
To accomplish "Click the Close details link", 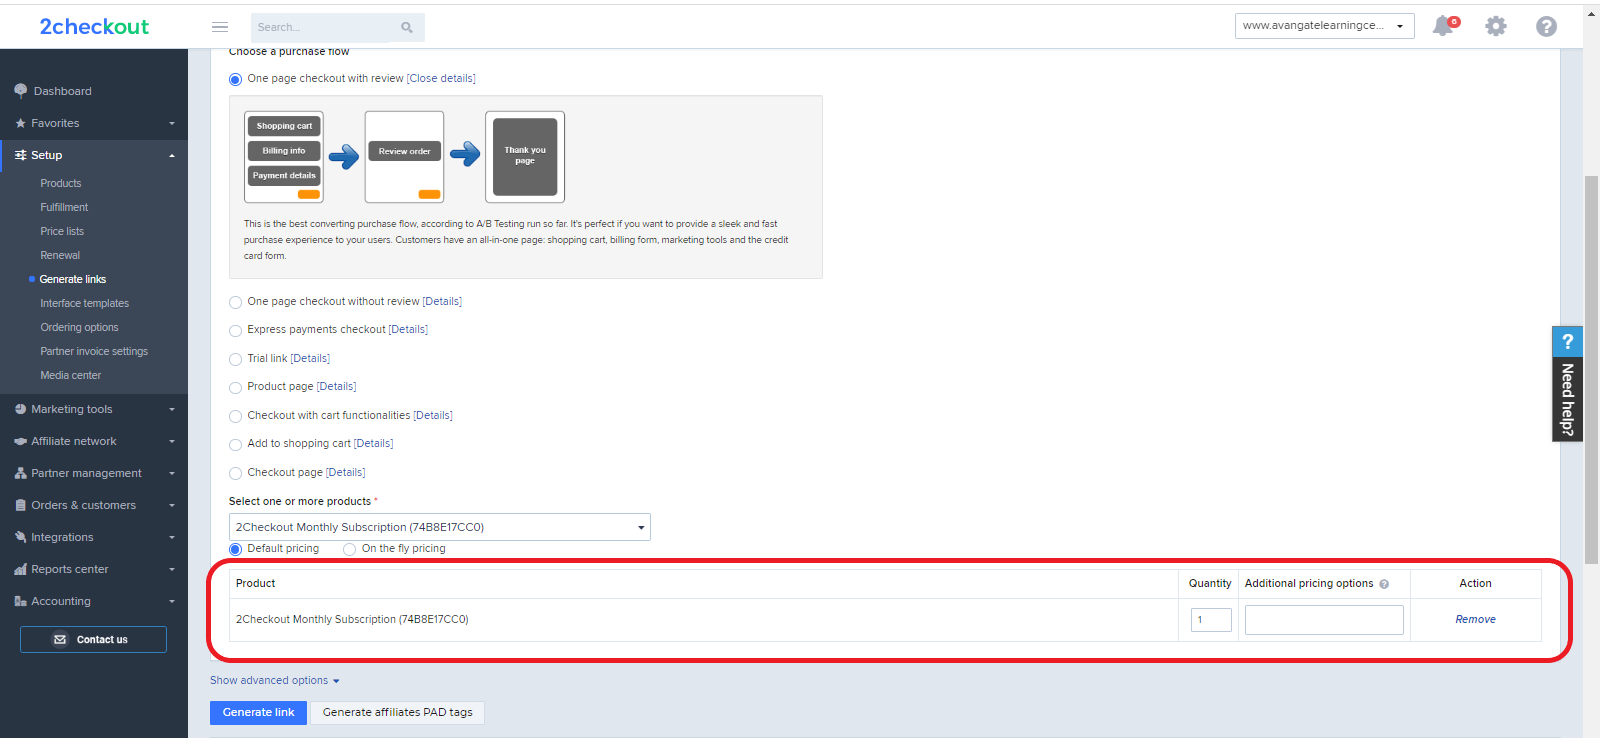I will pos(441,78).
